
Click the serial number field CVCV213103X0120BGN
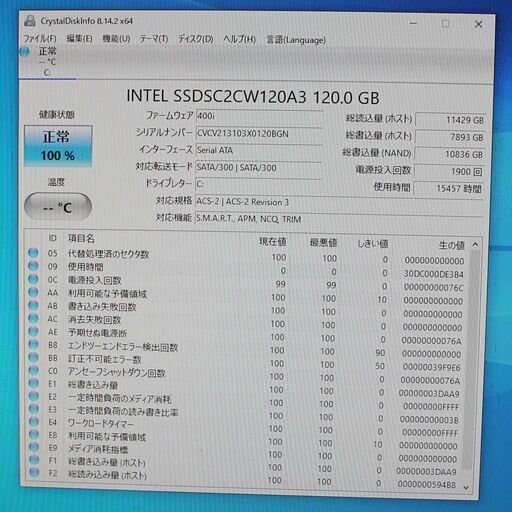click(259, 134)
